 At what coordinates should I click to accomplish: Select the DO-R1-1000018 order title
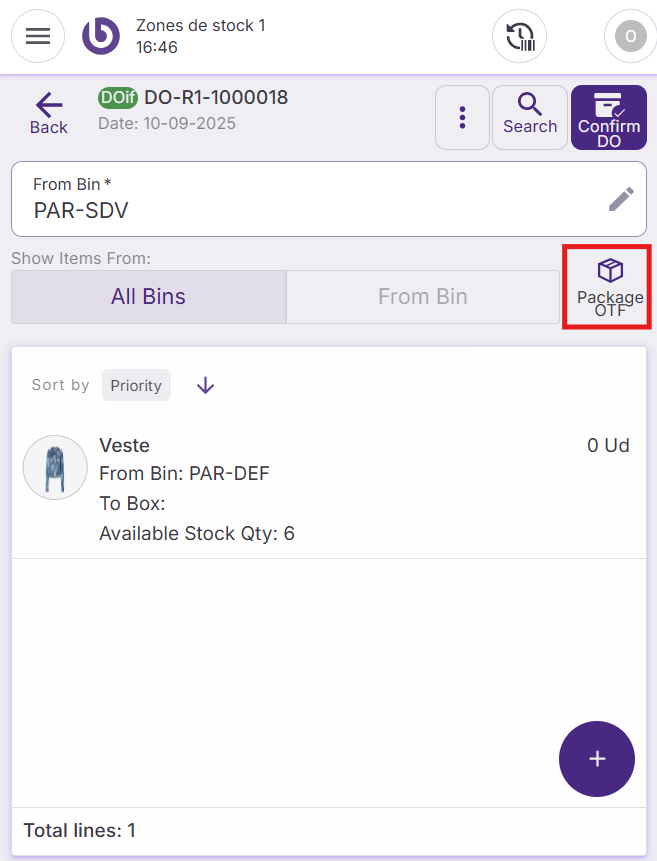pos(216,98)
